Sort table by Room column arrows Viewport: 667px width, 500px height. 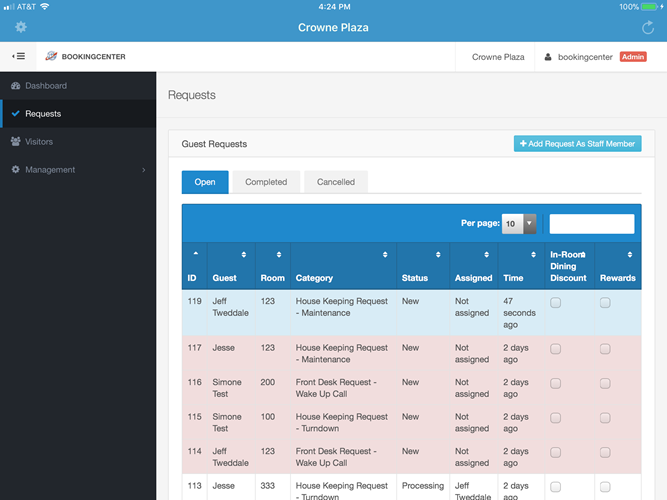coord(279,254)
